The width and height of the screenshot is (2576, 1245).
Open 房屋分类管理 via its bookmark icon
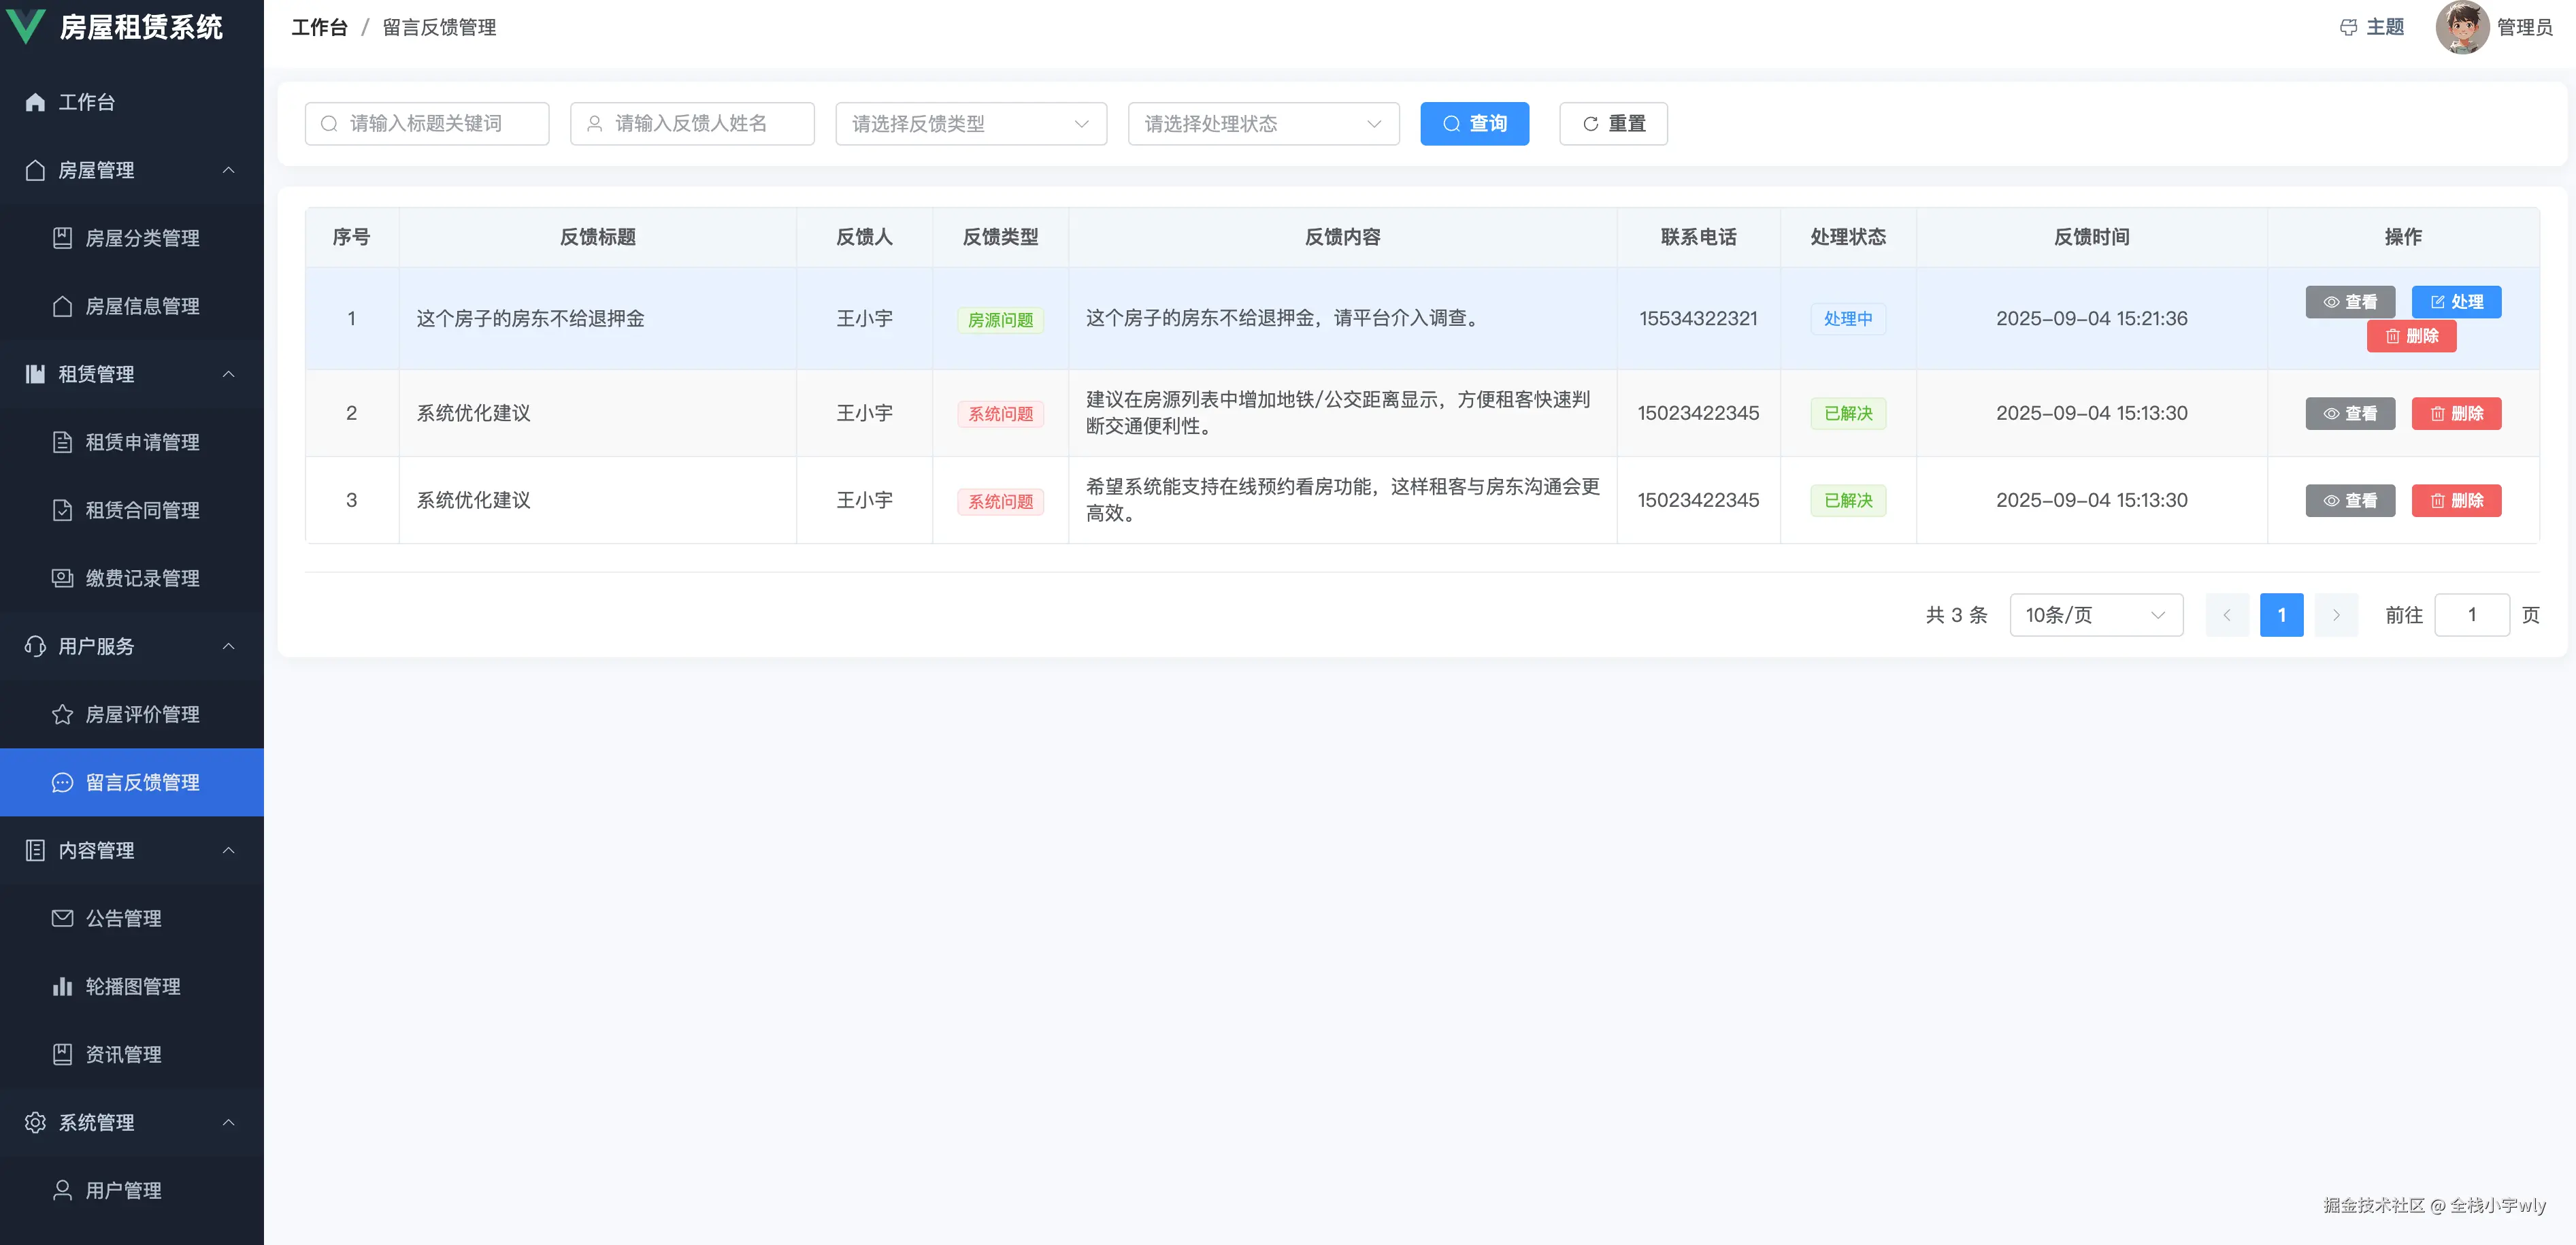point(62,238)
